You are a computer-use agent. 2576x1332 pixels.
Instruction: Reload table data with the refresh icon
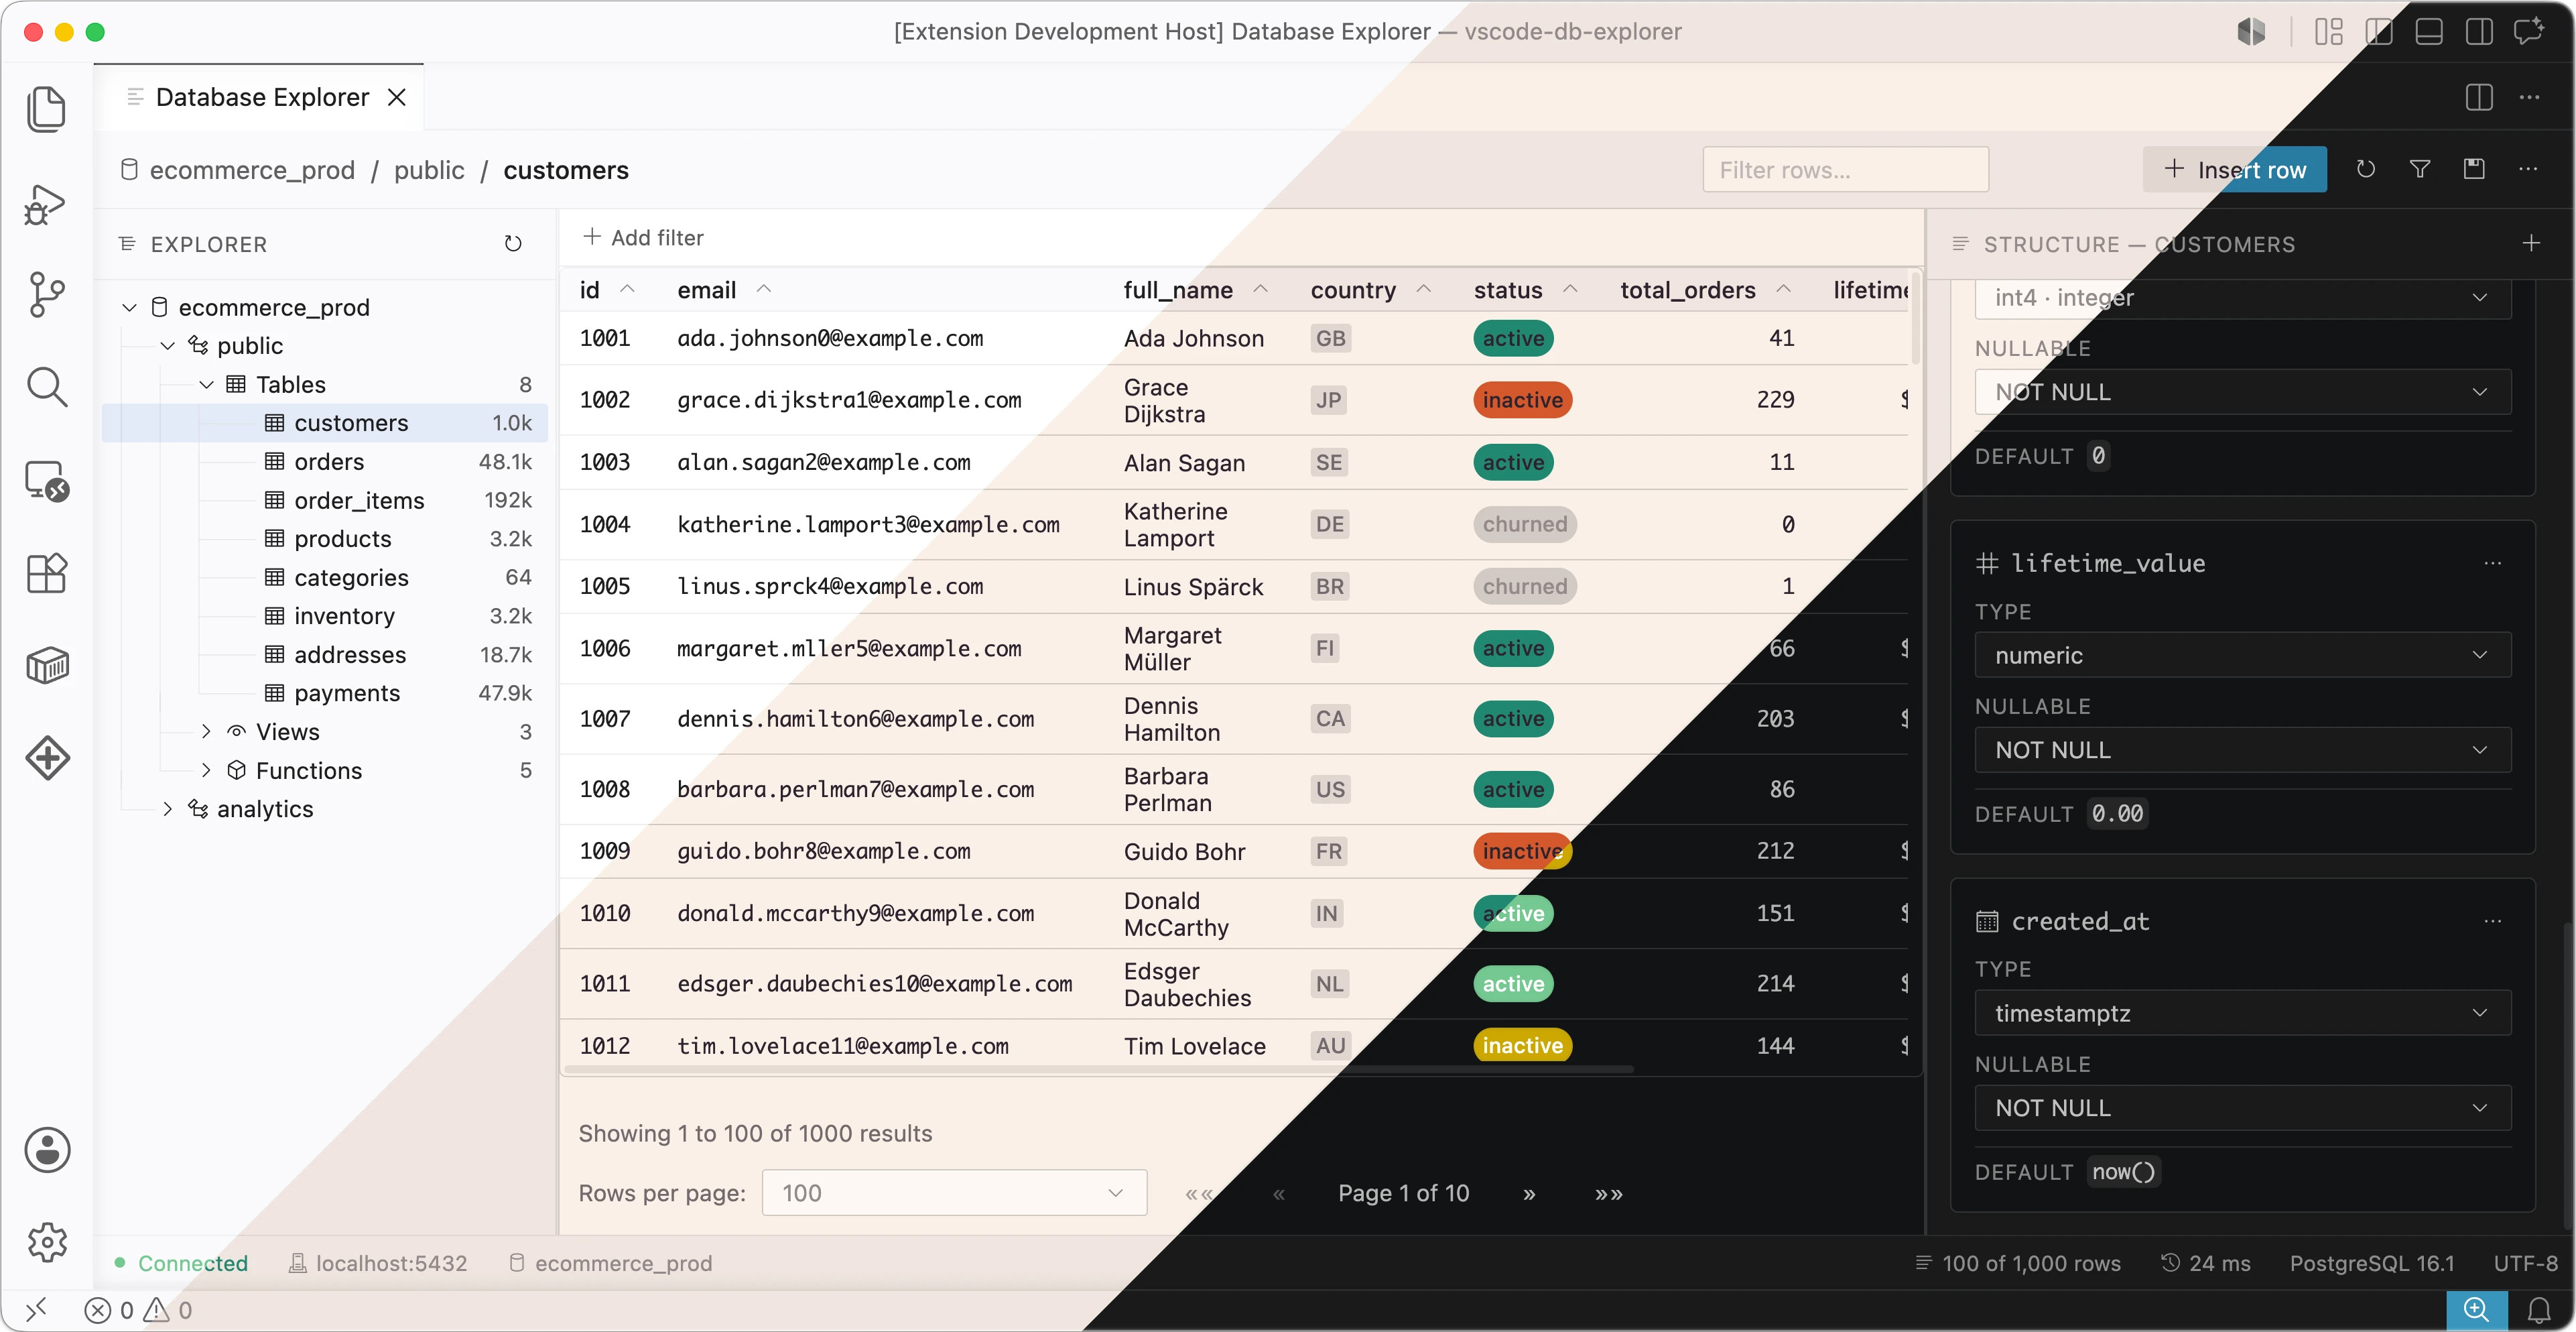[x=2365, y=170]
